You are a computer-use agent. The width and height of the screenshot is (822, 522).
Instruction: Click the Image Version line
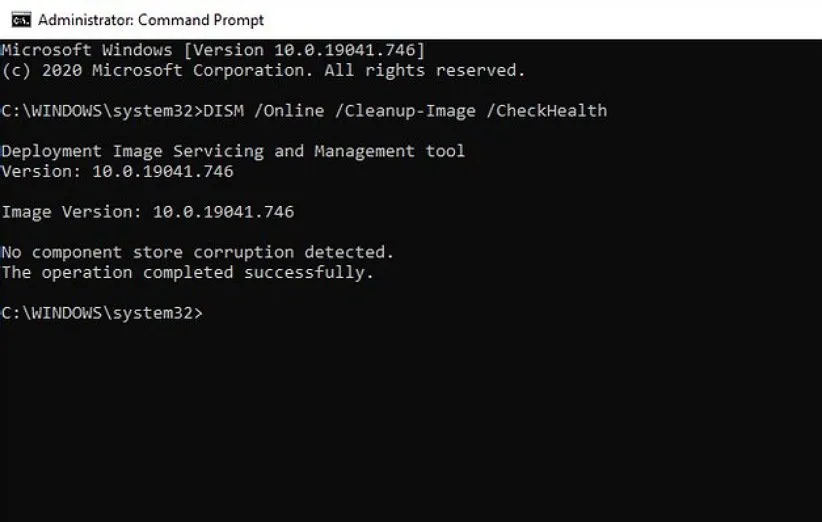click(x=148, y=212)
